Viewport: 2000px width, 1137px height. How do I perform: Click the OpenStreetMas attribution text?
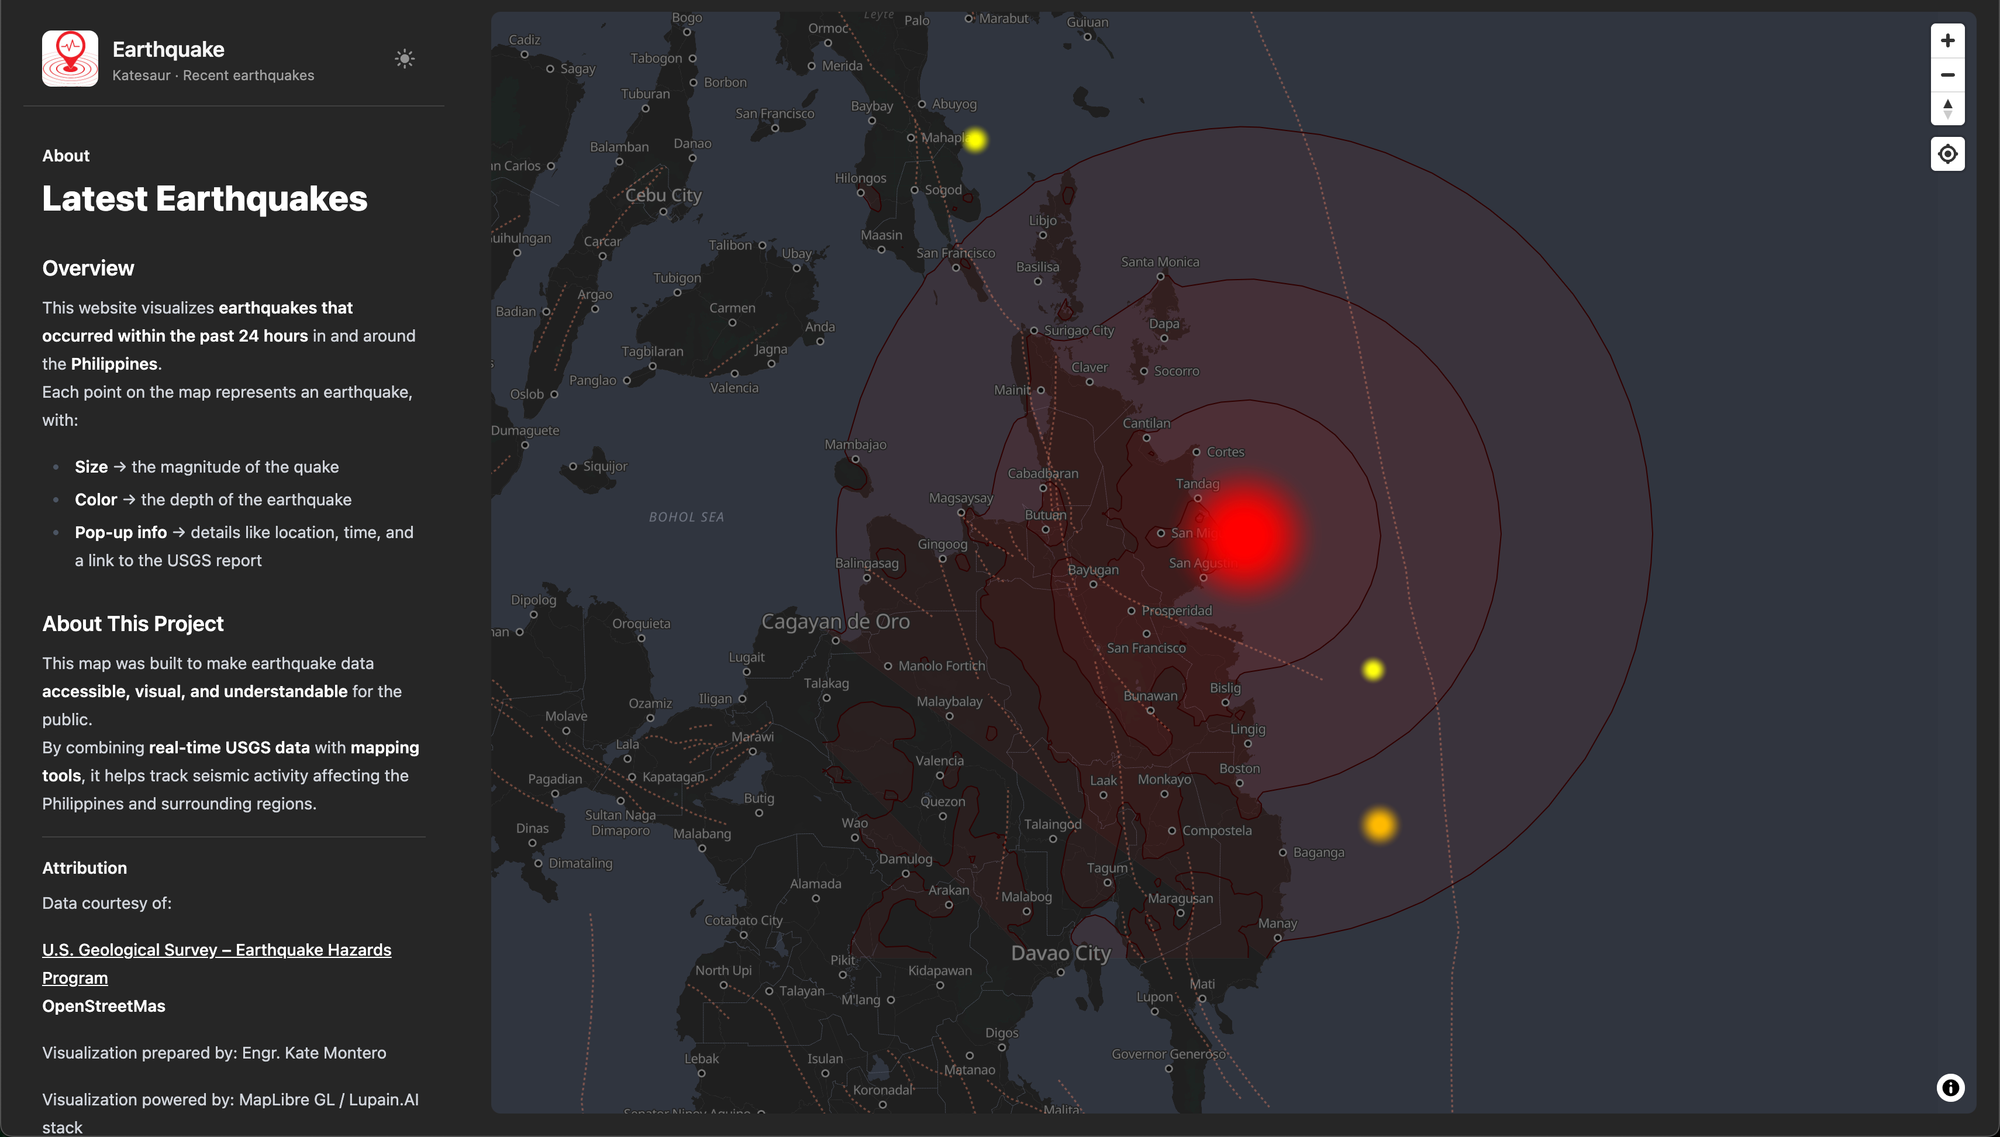pyautogui.click(x=104, y=1006)
